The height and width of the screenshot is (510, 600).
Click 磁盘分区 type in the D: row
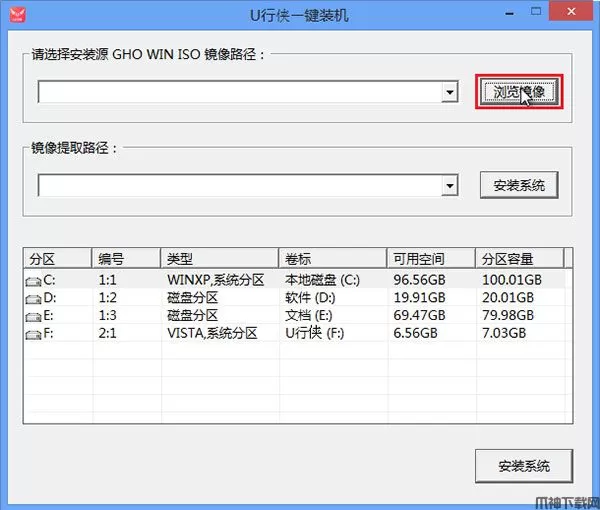(192, 298)
